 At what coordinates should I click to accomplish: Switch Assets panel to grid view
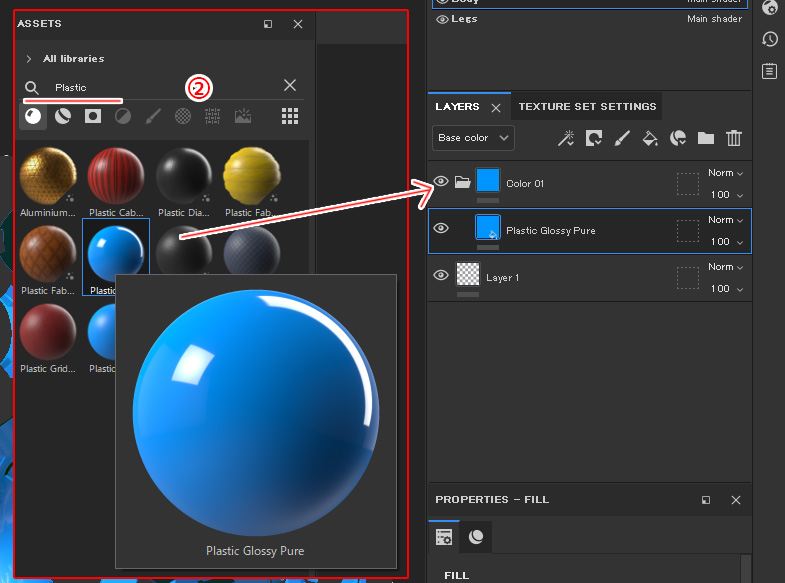pyautogui.click(x=290, y=116)
